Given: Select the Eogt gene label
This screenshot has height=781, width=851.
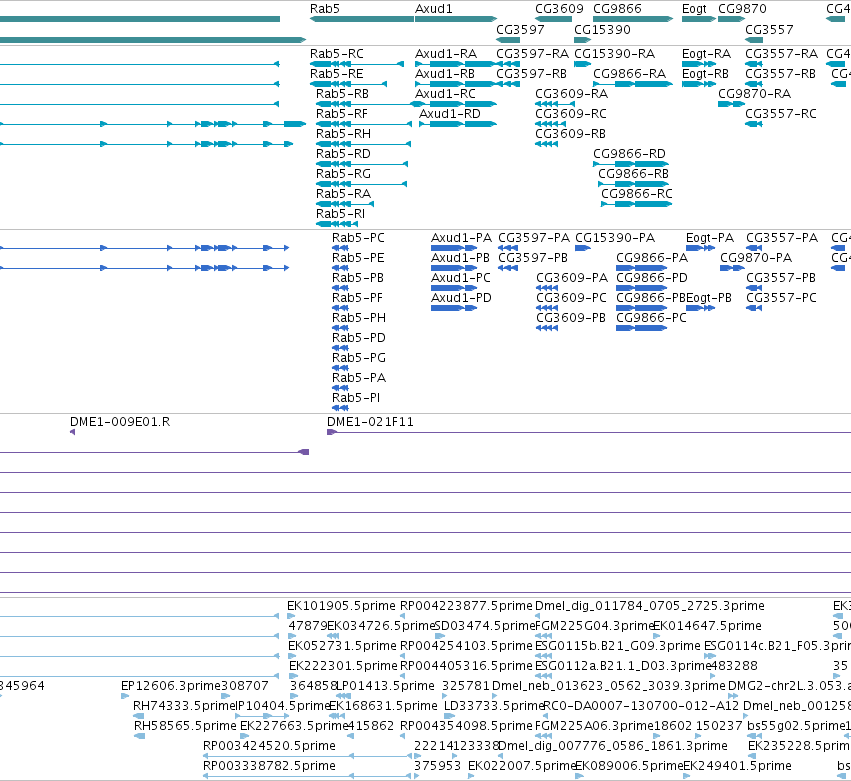Looking at the screenshot, I should 694,9.
